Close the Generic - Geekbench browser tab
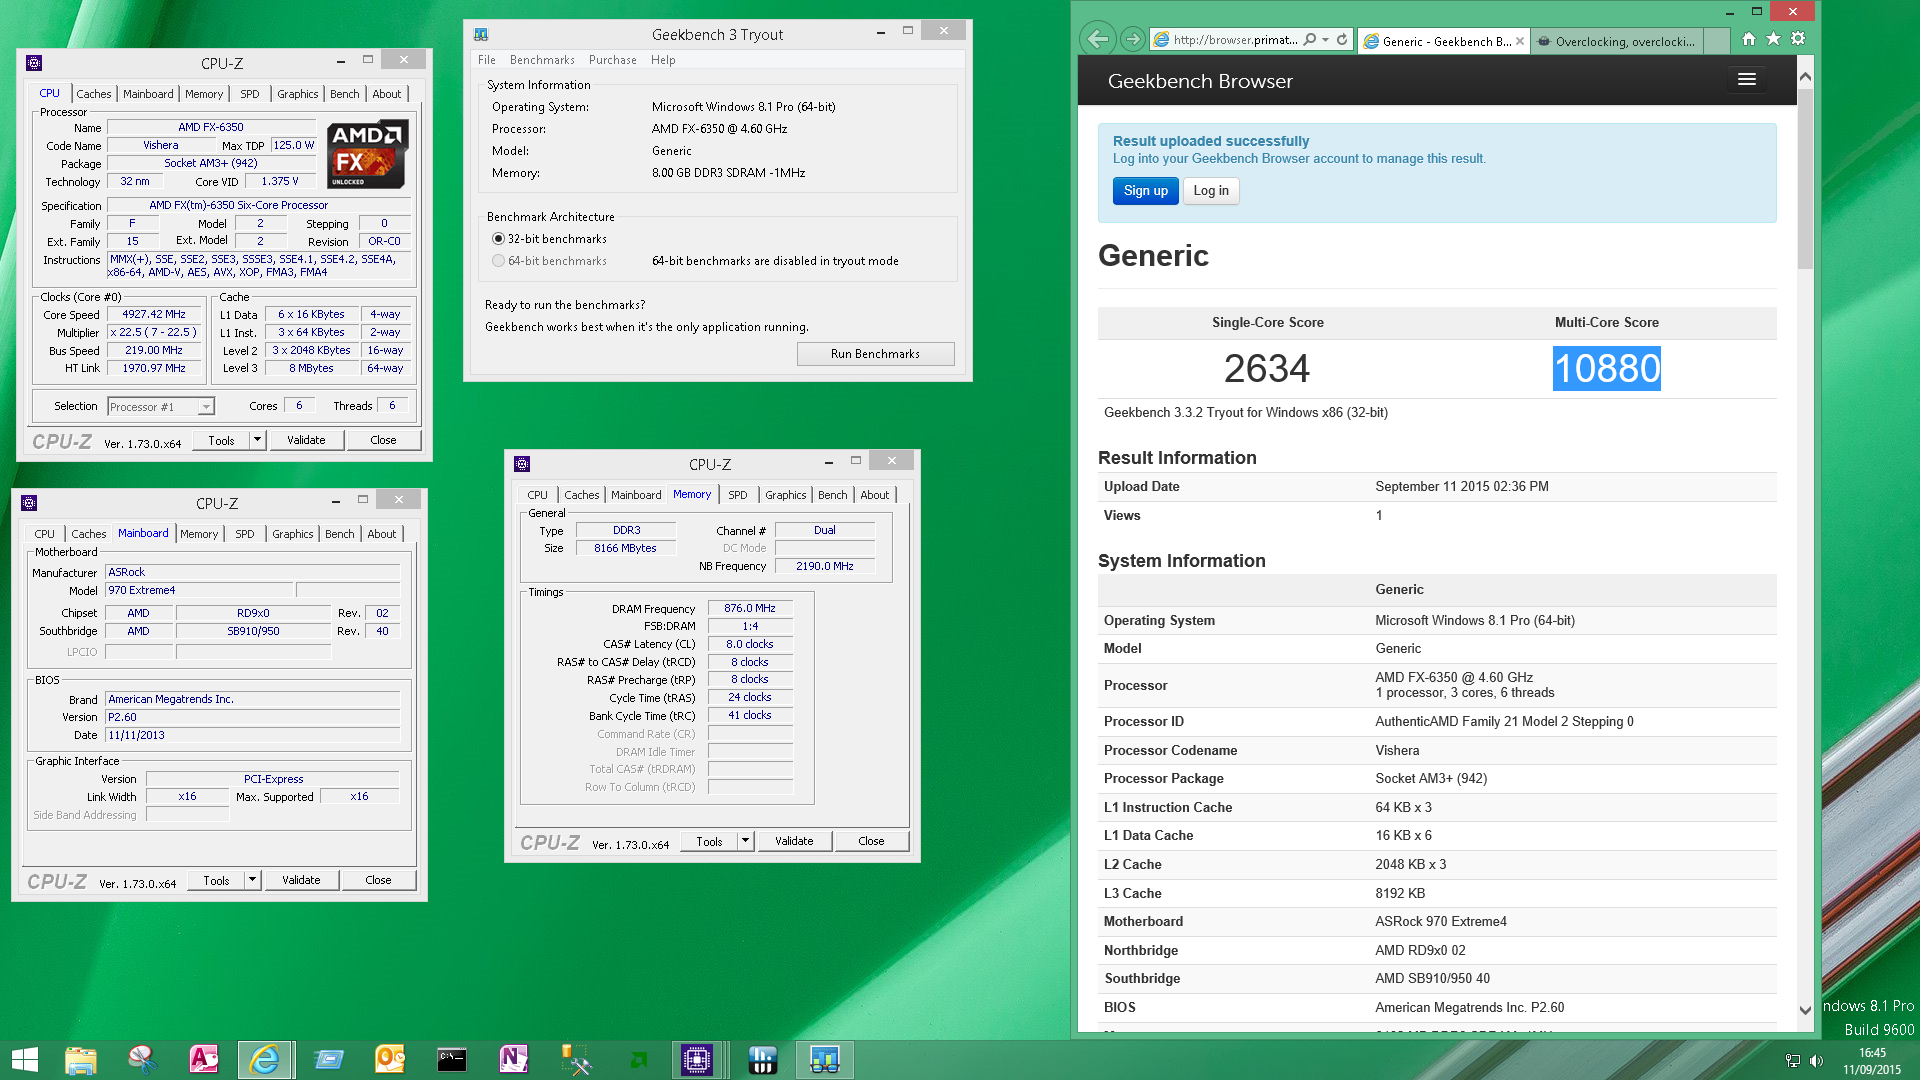The width and height of the screenshot is (1920, 1080). pyautogui.click(x=1520, y=41)
